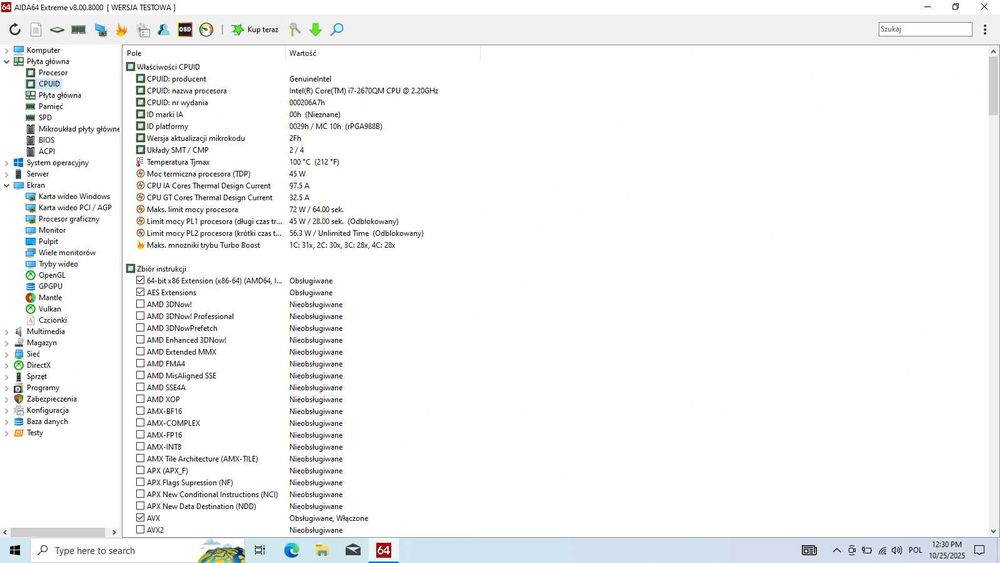Open Microsoft Edge from the taskbar
Screen dimensions: 1000x563
pos(291,550)
